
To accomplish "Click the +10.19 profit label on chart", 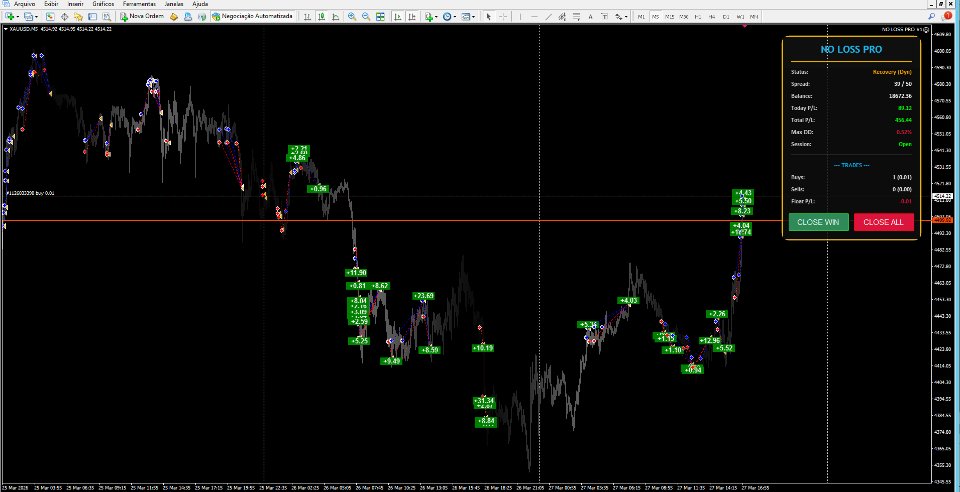I will coord(482,348).
